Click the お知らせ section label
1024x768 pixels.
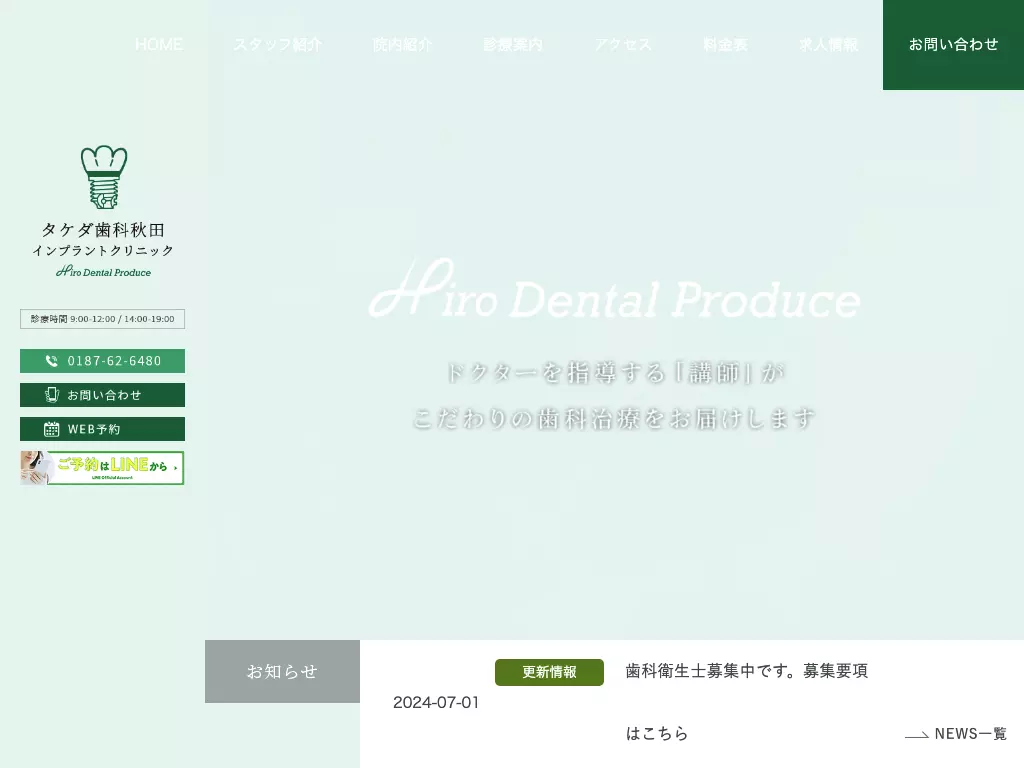(x=282, y=671)
